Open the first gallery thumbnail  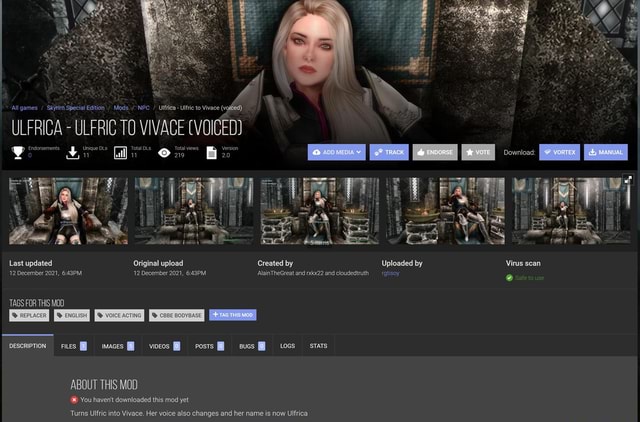68,211
